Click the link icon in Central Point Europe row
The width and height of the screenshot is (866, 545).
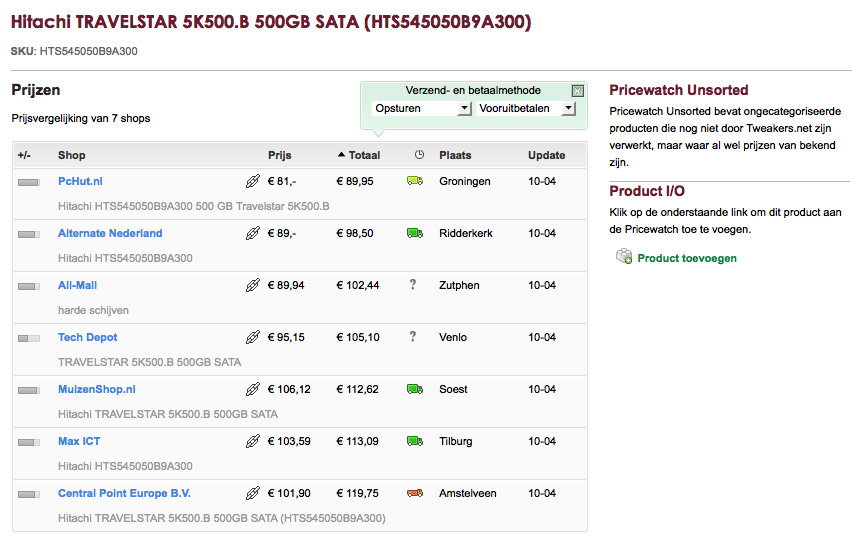pyautogui.click(x=252, y=493)
